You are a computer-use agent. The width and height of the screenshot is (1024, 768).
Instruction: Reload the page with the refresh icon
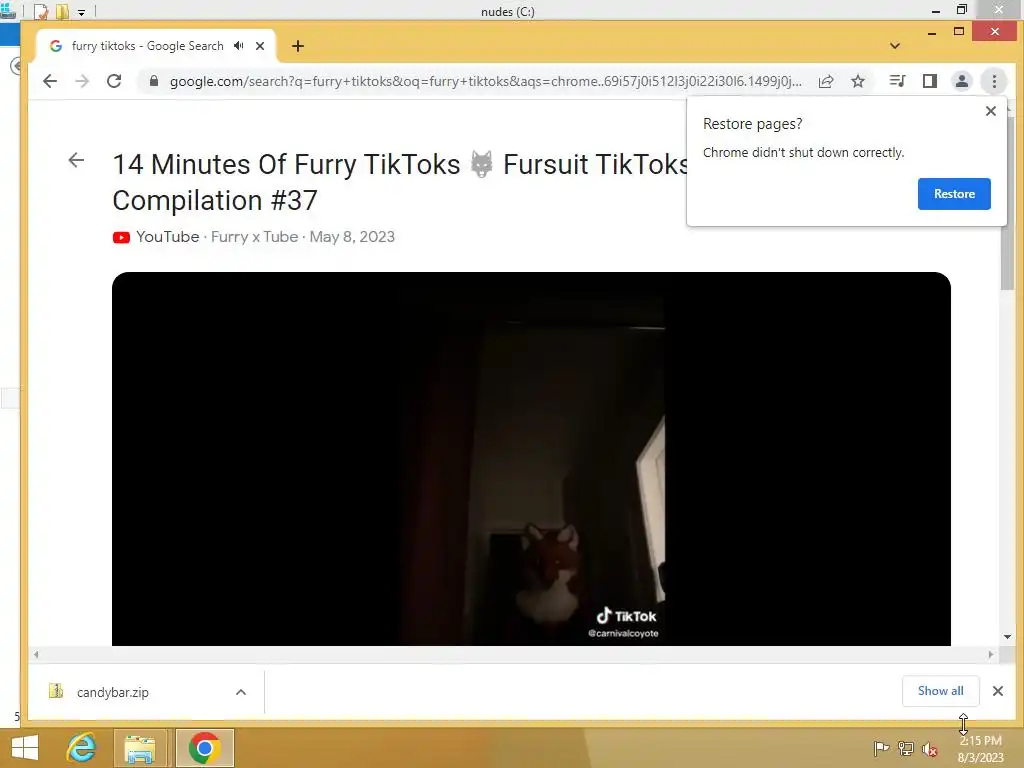click(114, 81)
